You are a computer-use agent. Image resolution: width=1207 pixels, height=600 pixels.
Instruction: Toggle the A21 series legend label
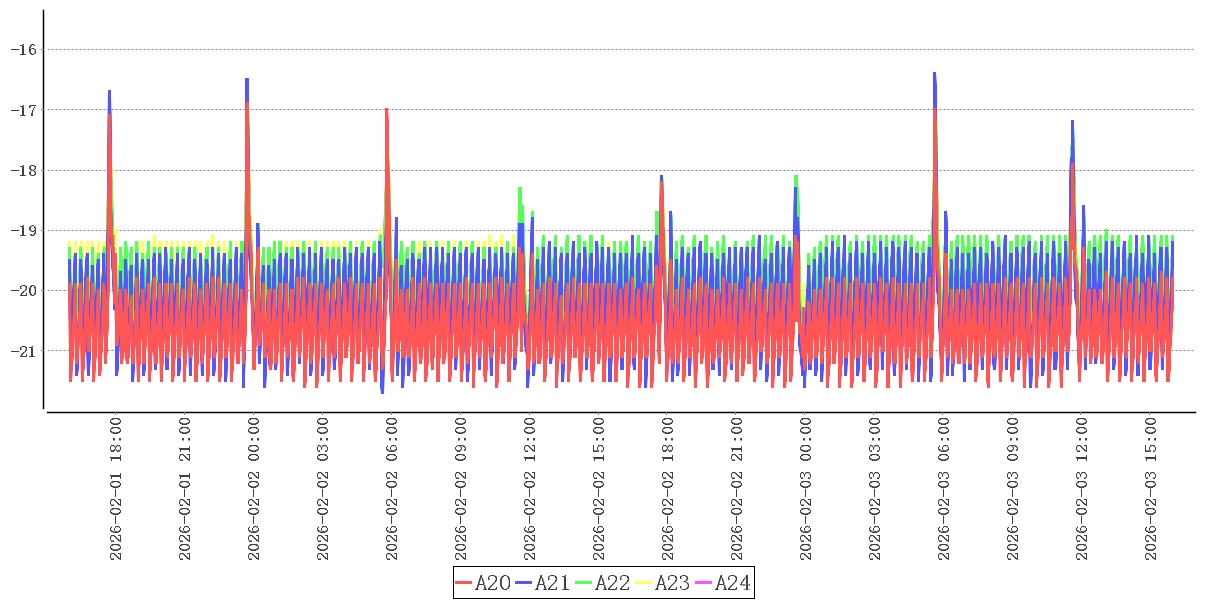coord(552,583)
